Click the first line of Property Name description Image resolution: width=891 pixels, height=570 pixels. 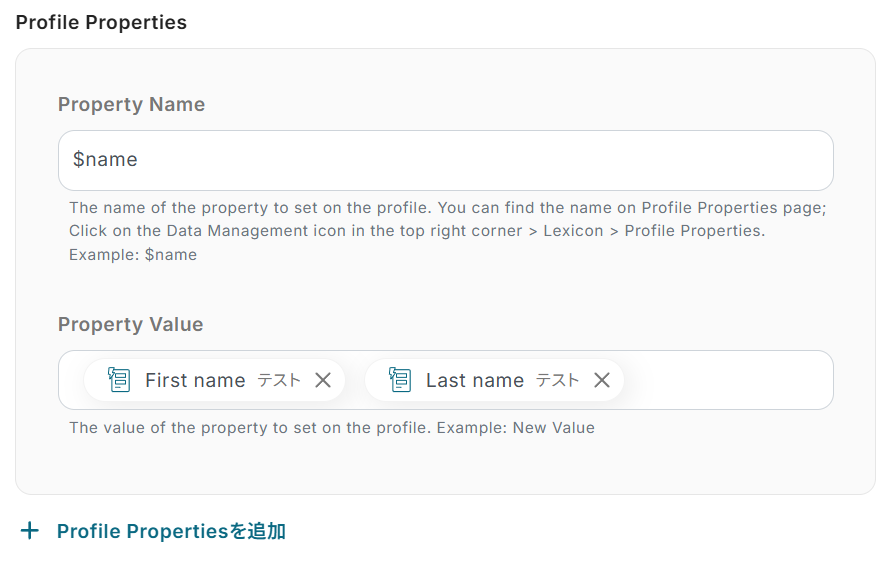pos(447,208)
